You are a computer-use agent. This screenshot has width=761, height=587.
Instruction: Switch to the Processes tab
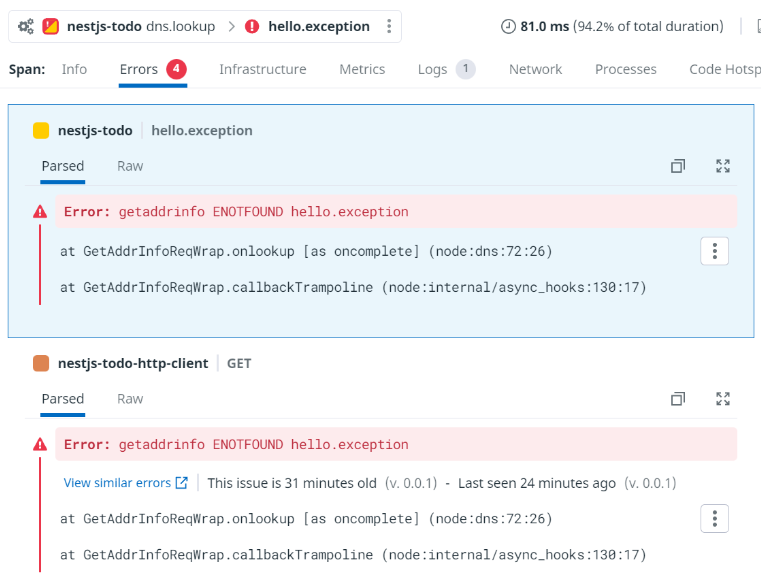coord(626,69)
